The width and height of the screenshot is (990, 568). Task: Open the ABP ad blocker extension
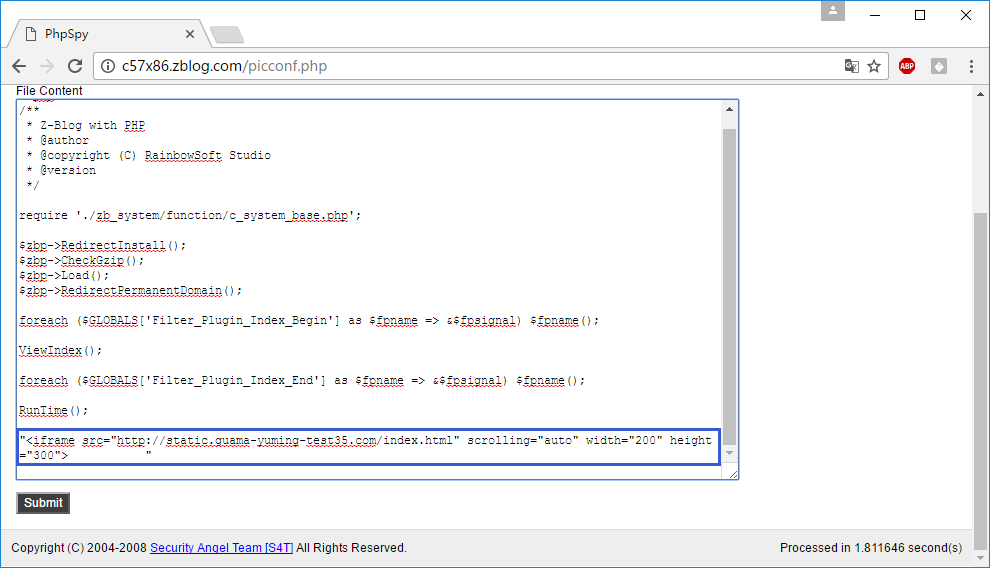907,66
